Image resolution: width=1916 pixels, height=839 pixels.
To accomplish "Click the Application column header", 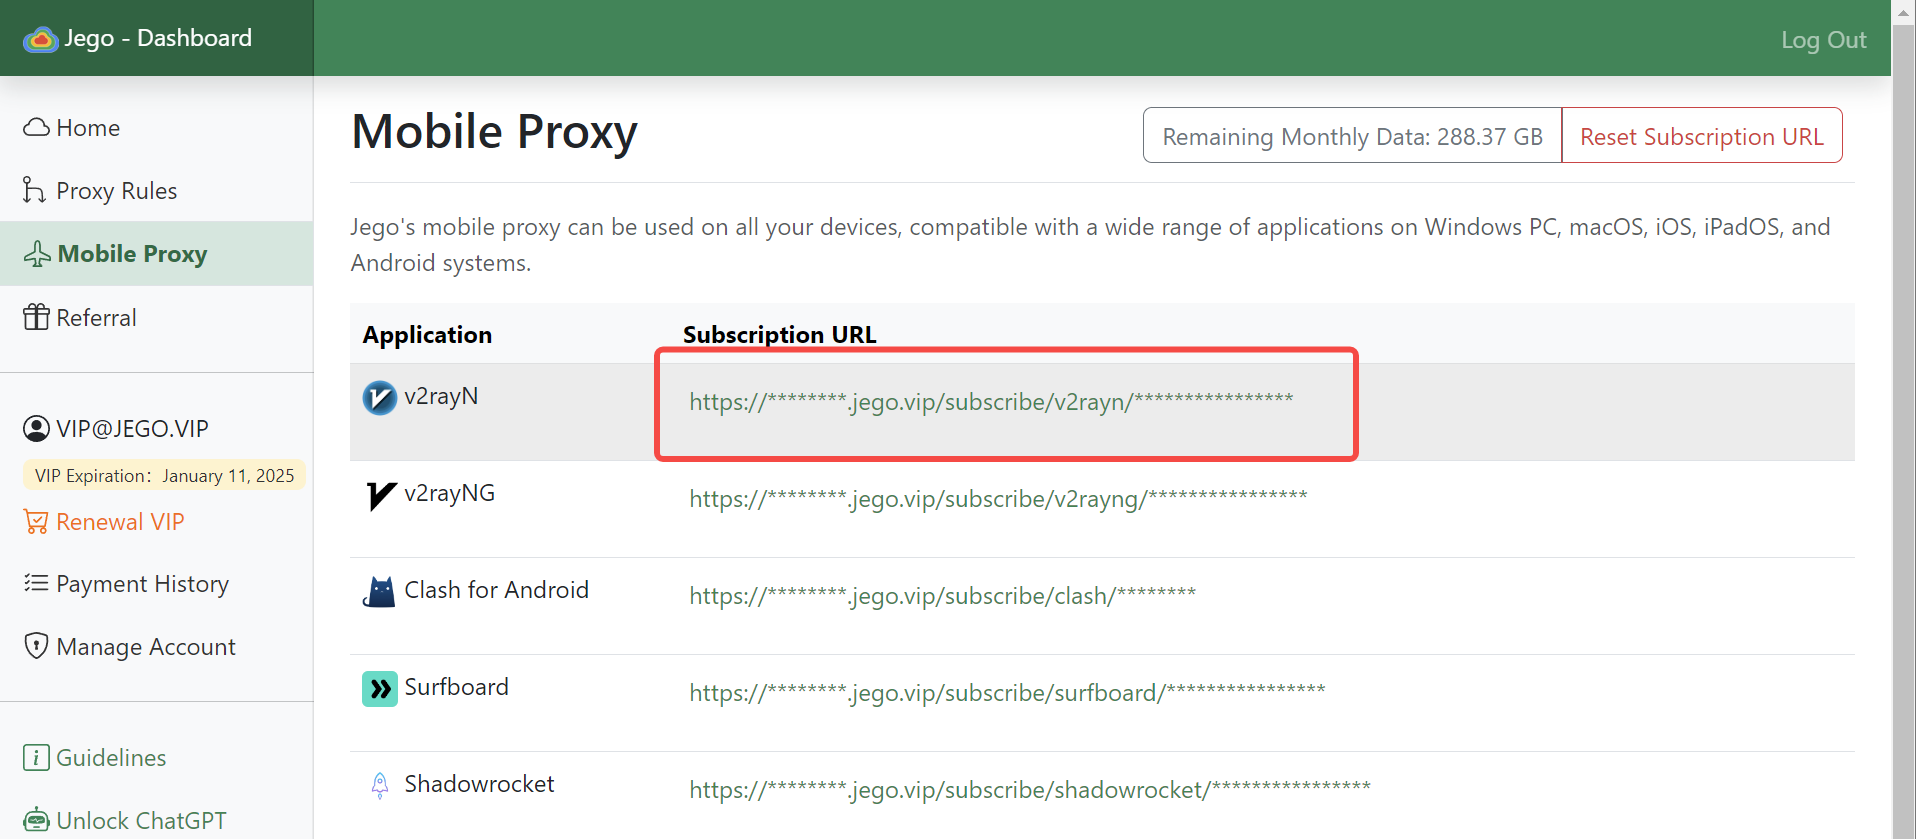I will 427,334.
